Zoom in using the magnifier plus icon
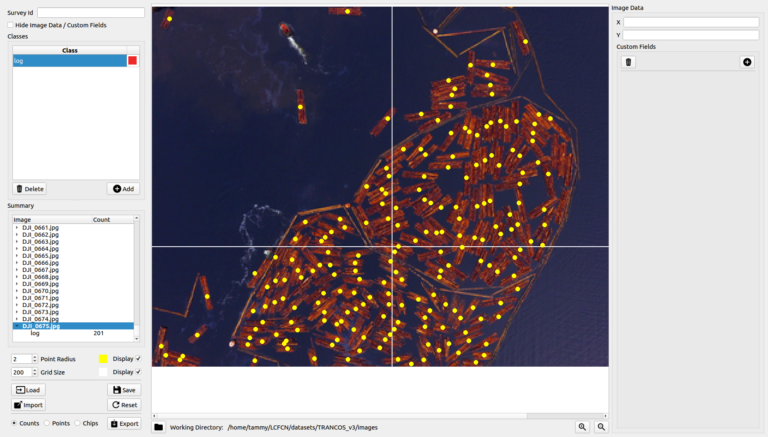 pyautogui.click(x=582, y=427)
